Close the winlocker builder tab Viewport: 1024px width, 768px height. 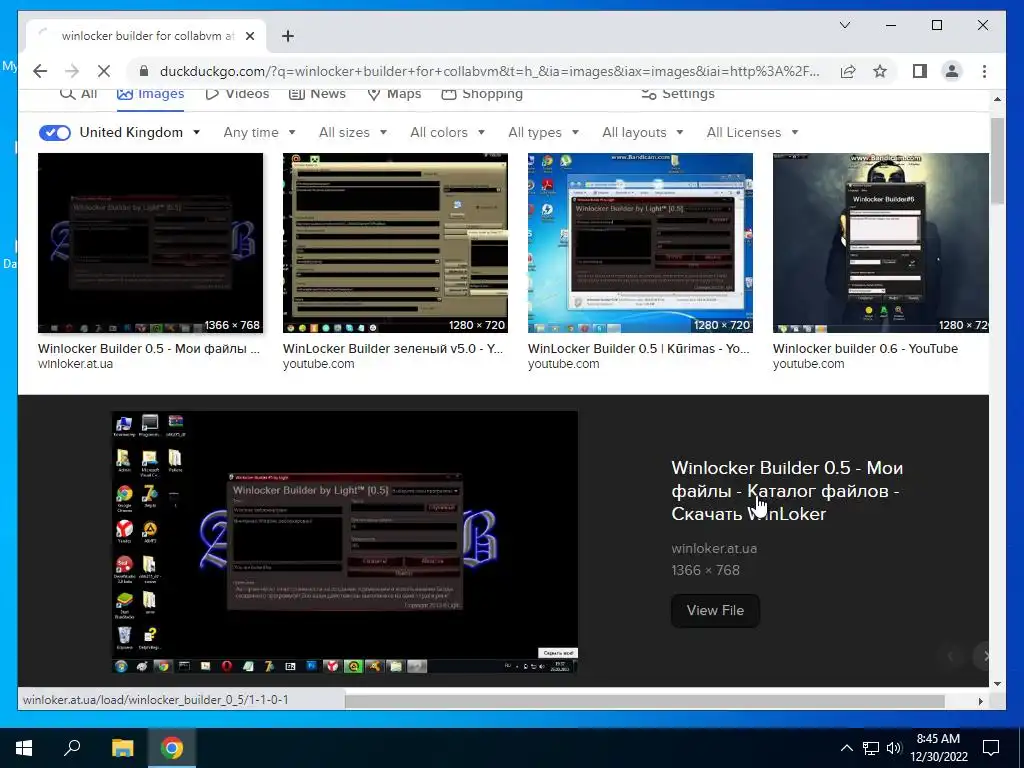tap(249, 36)
